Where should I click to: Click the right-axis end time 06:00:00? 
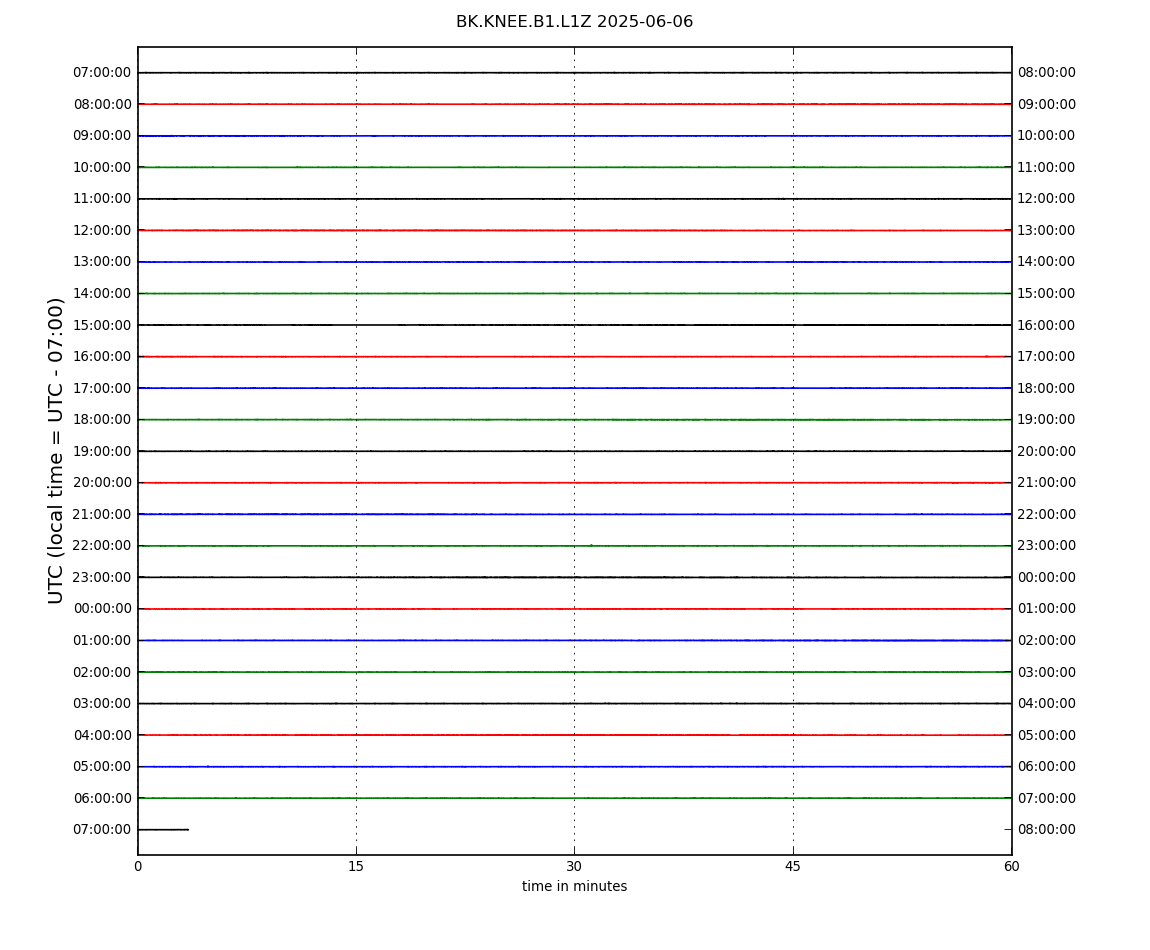1047,767
